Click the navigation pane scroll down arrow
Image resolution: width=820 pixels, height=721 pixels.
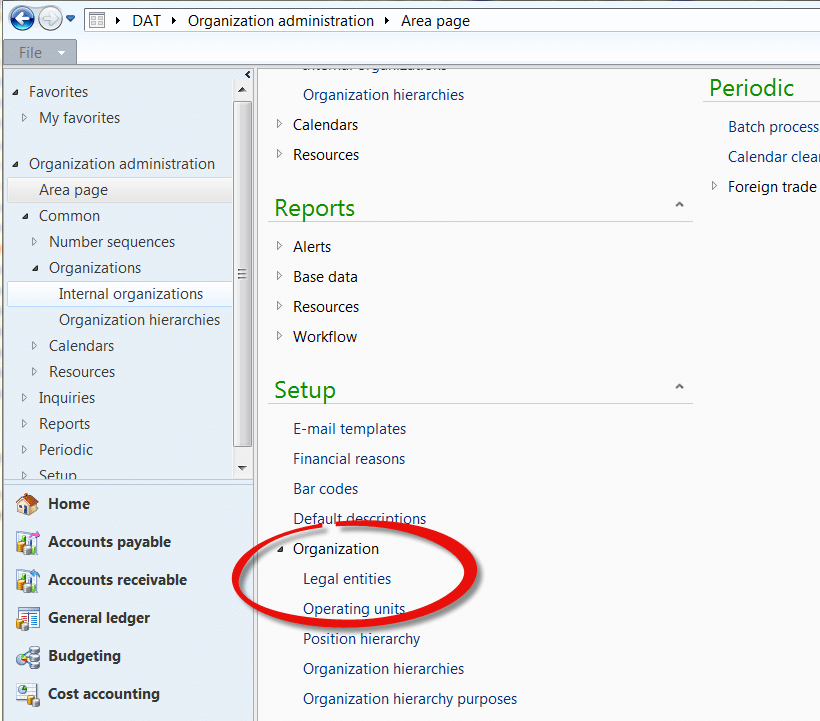[242, 468]
